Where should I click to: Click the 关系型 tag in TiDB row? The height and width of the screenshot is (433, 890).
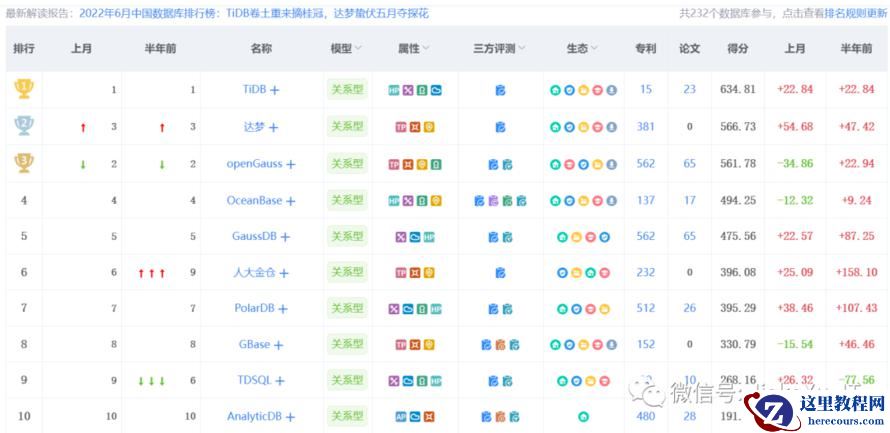coord(347,90)
